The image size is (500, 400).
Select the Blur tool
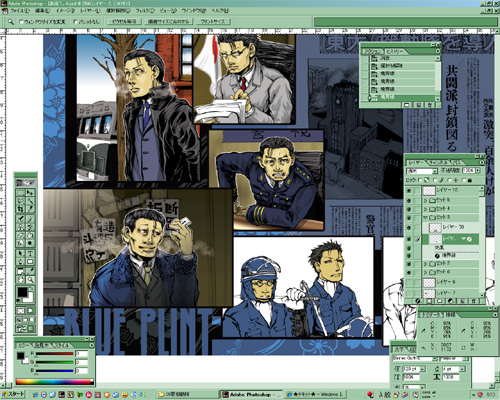tap(21, 243)
